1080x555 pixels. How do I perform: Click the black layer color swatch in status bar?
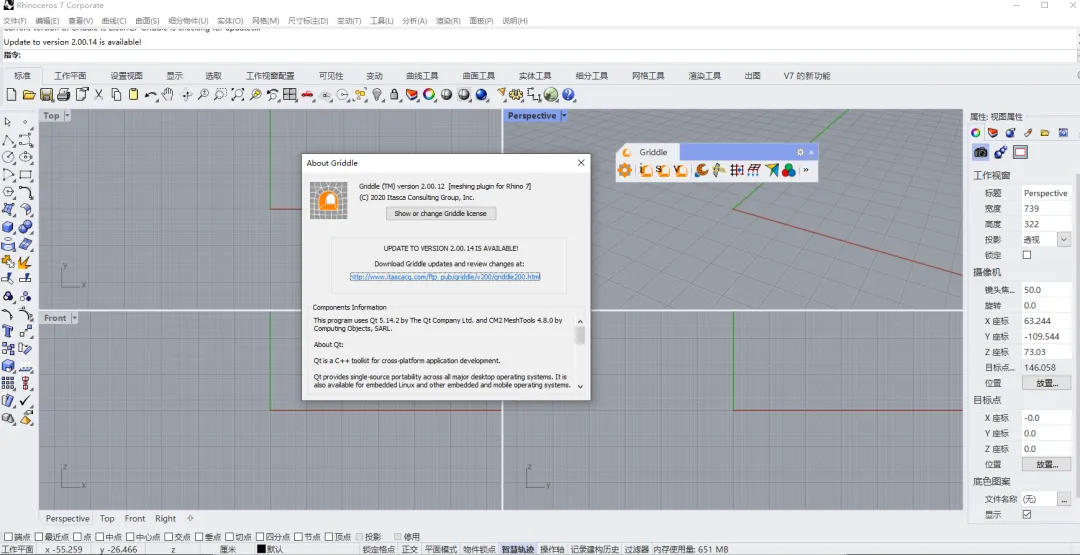tap(262, 549)
